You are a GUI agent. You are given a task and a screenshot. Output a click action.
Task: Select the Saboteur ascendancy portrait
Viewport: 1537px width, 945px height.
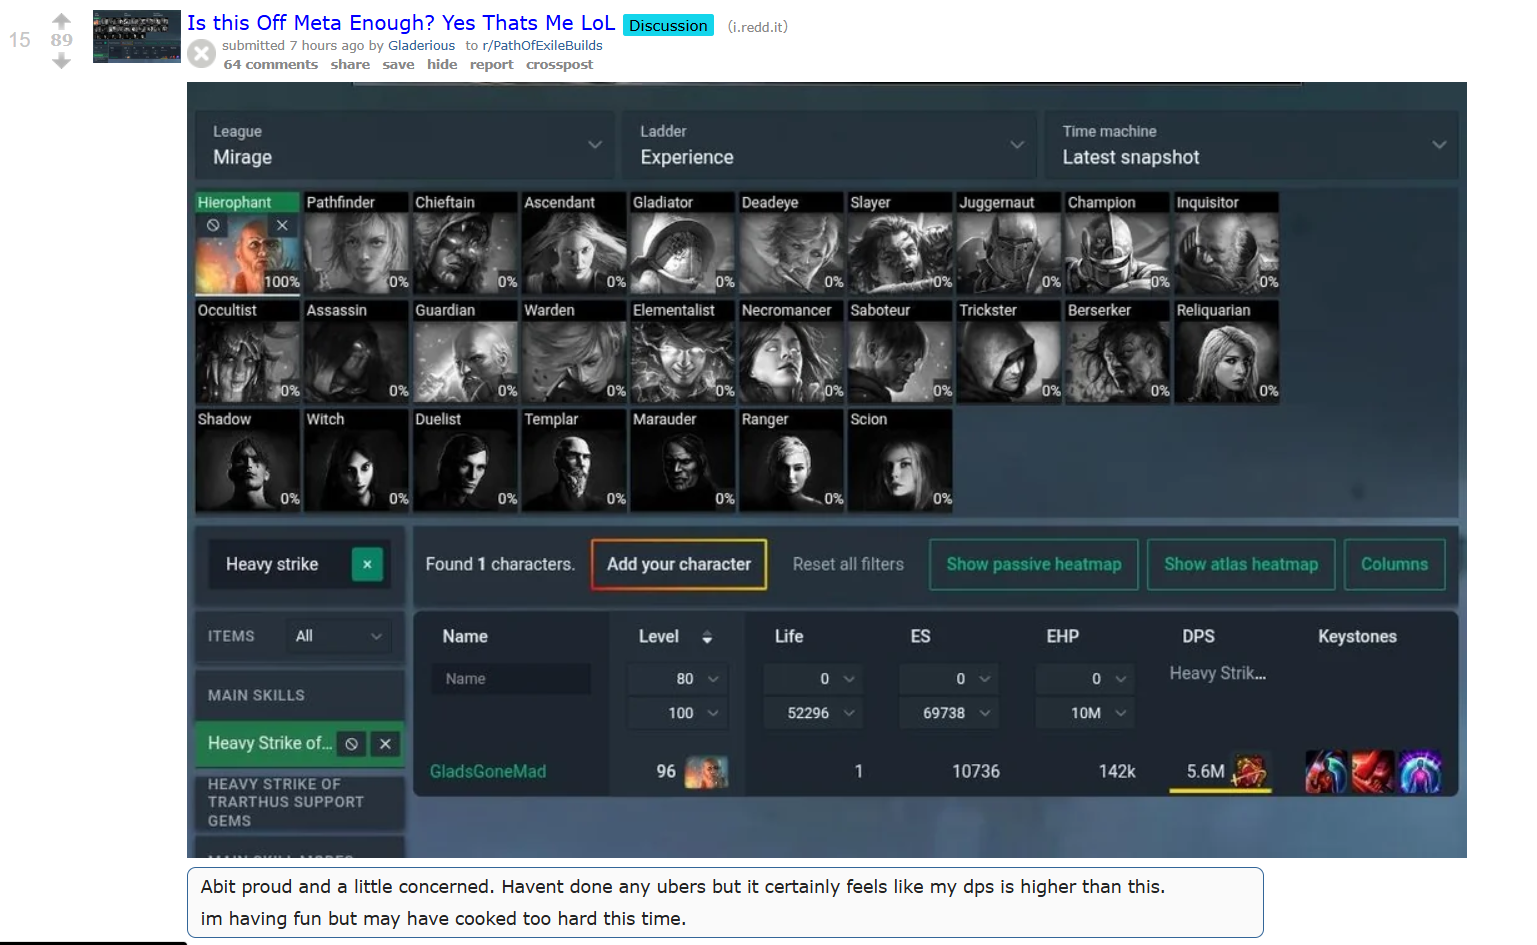pos(900,351)
